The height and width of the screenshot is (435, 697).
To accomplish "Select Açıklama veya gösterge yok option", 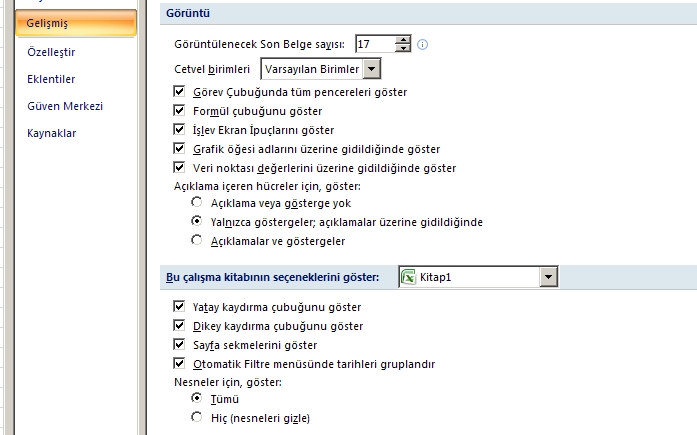I will coord(196,202).
